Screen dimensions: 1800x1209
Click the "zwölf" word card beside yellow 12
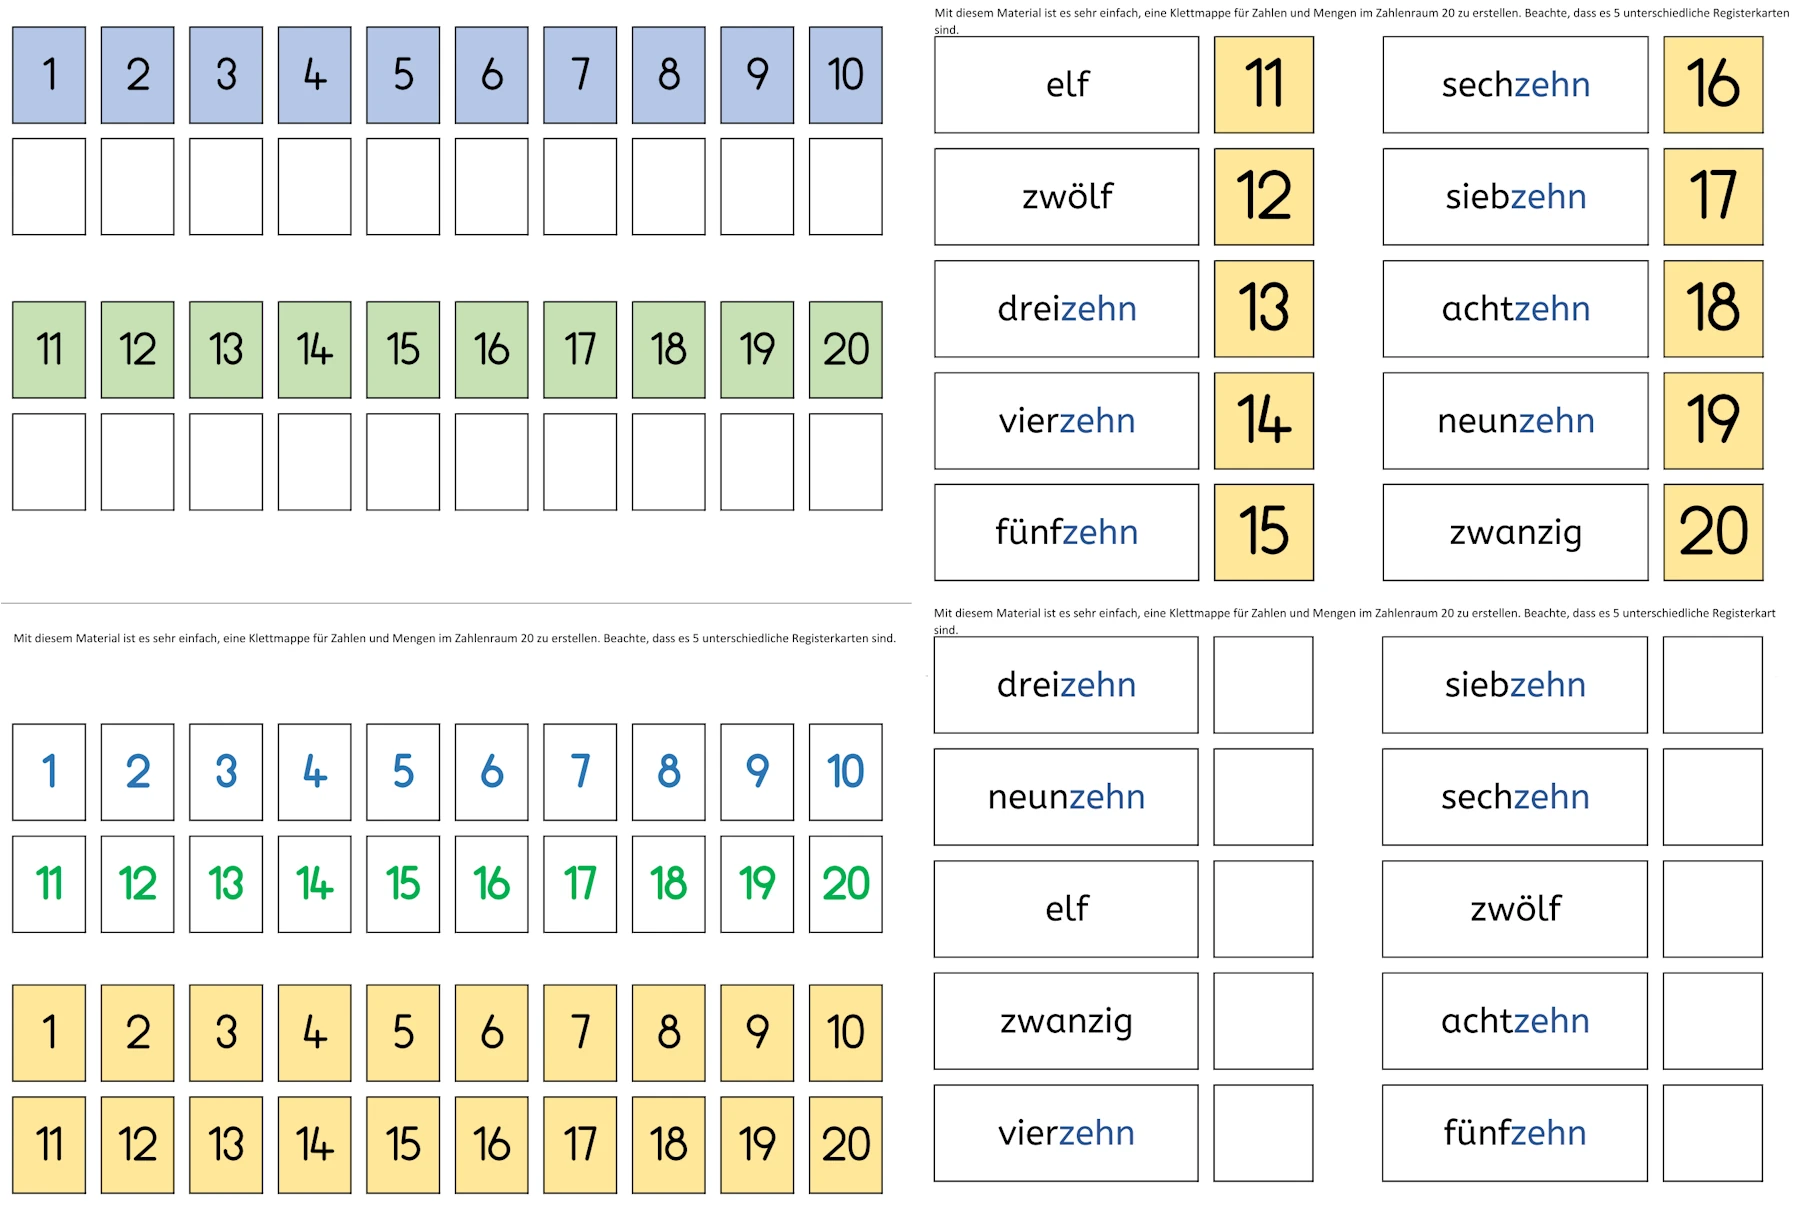click(x=1066, y=197)
